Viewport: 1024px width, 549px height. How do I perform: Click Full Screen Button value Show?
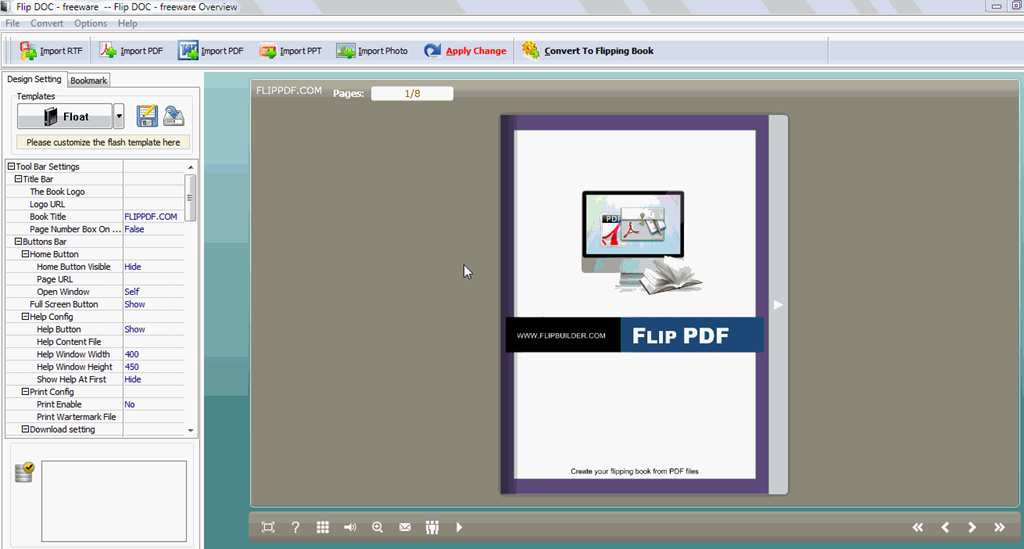(x=135, y=304)
